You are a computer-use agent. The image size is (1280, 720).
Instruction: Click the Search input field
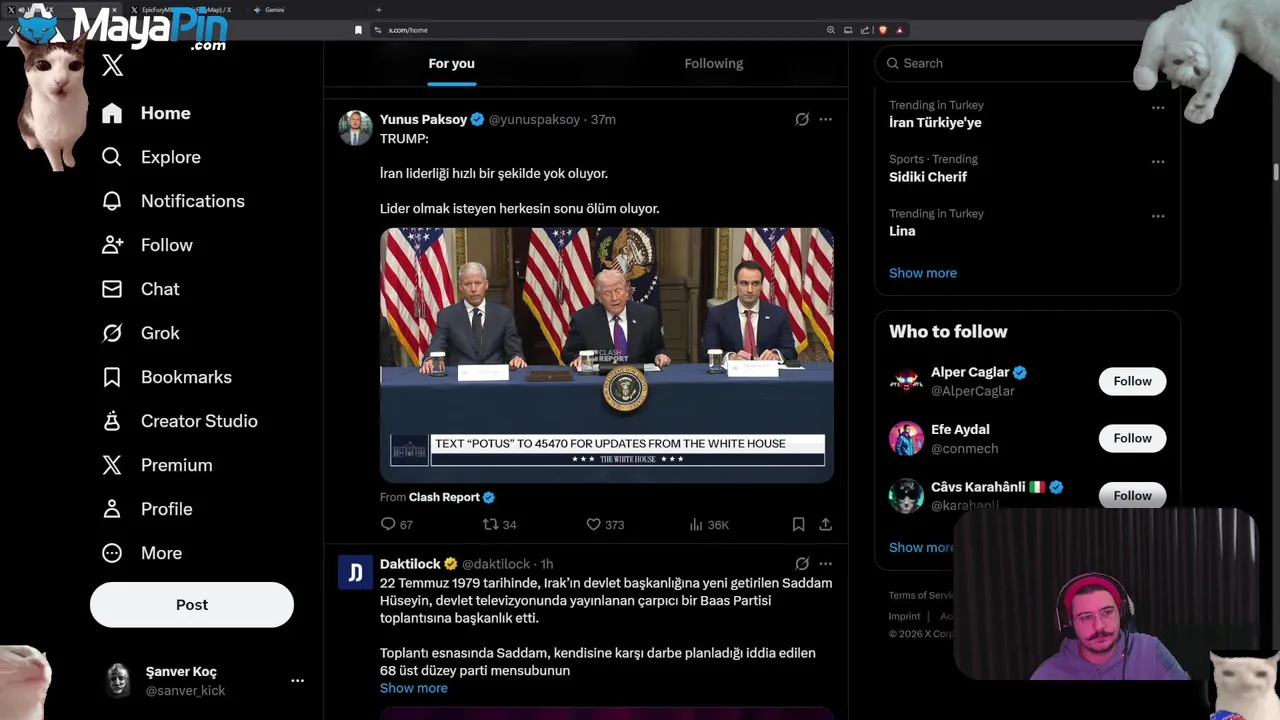(x=1010, y=63)
